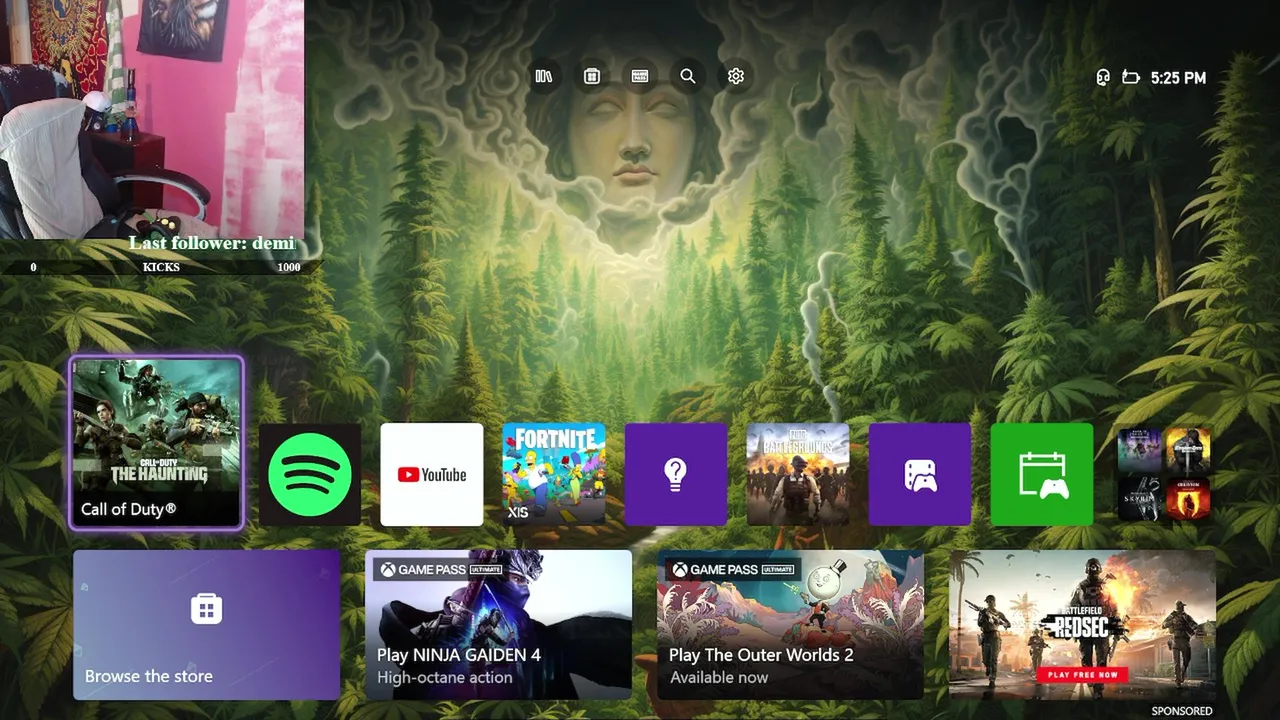The image size is (1280, 720).
Task: Open Play NINJA GAIDEN 4 card
Action: click(x=498, y=624)
